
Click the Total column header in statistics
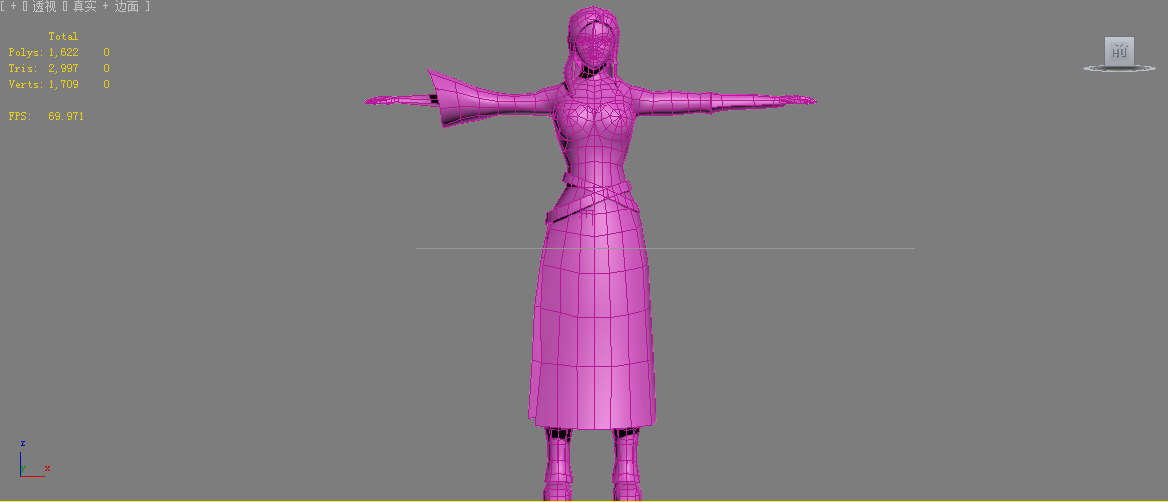click(x=63, y=36)
